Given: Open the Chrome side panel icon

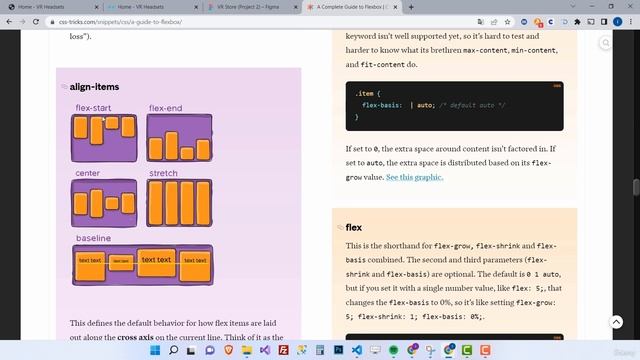Looking at the screenshot, I should click(x=604, y=22).
